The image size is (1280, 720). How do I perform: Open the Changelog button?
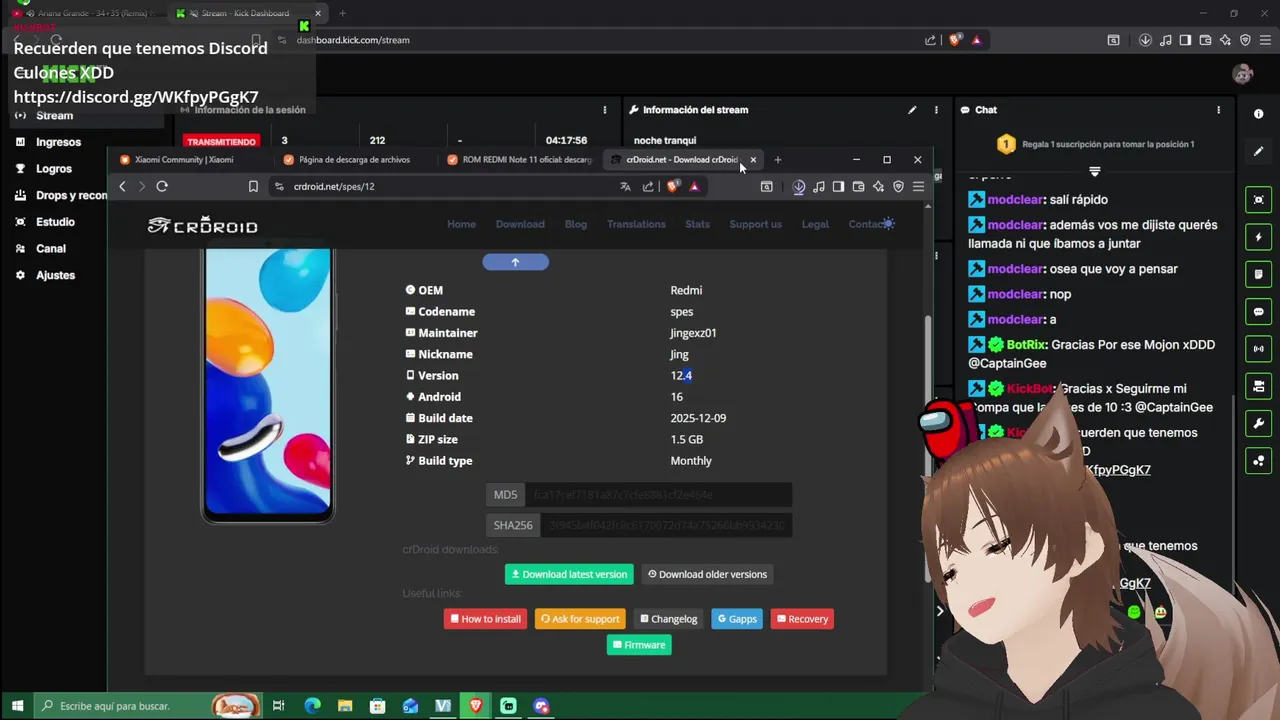click(669, 619)
